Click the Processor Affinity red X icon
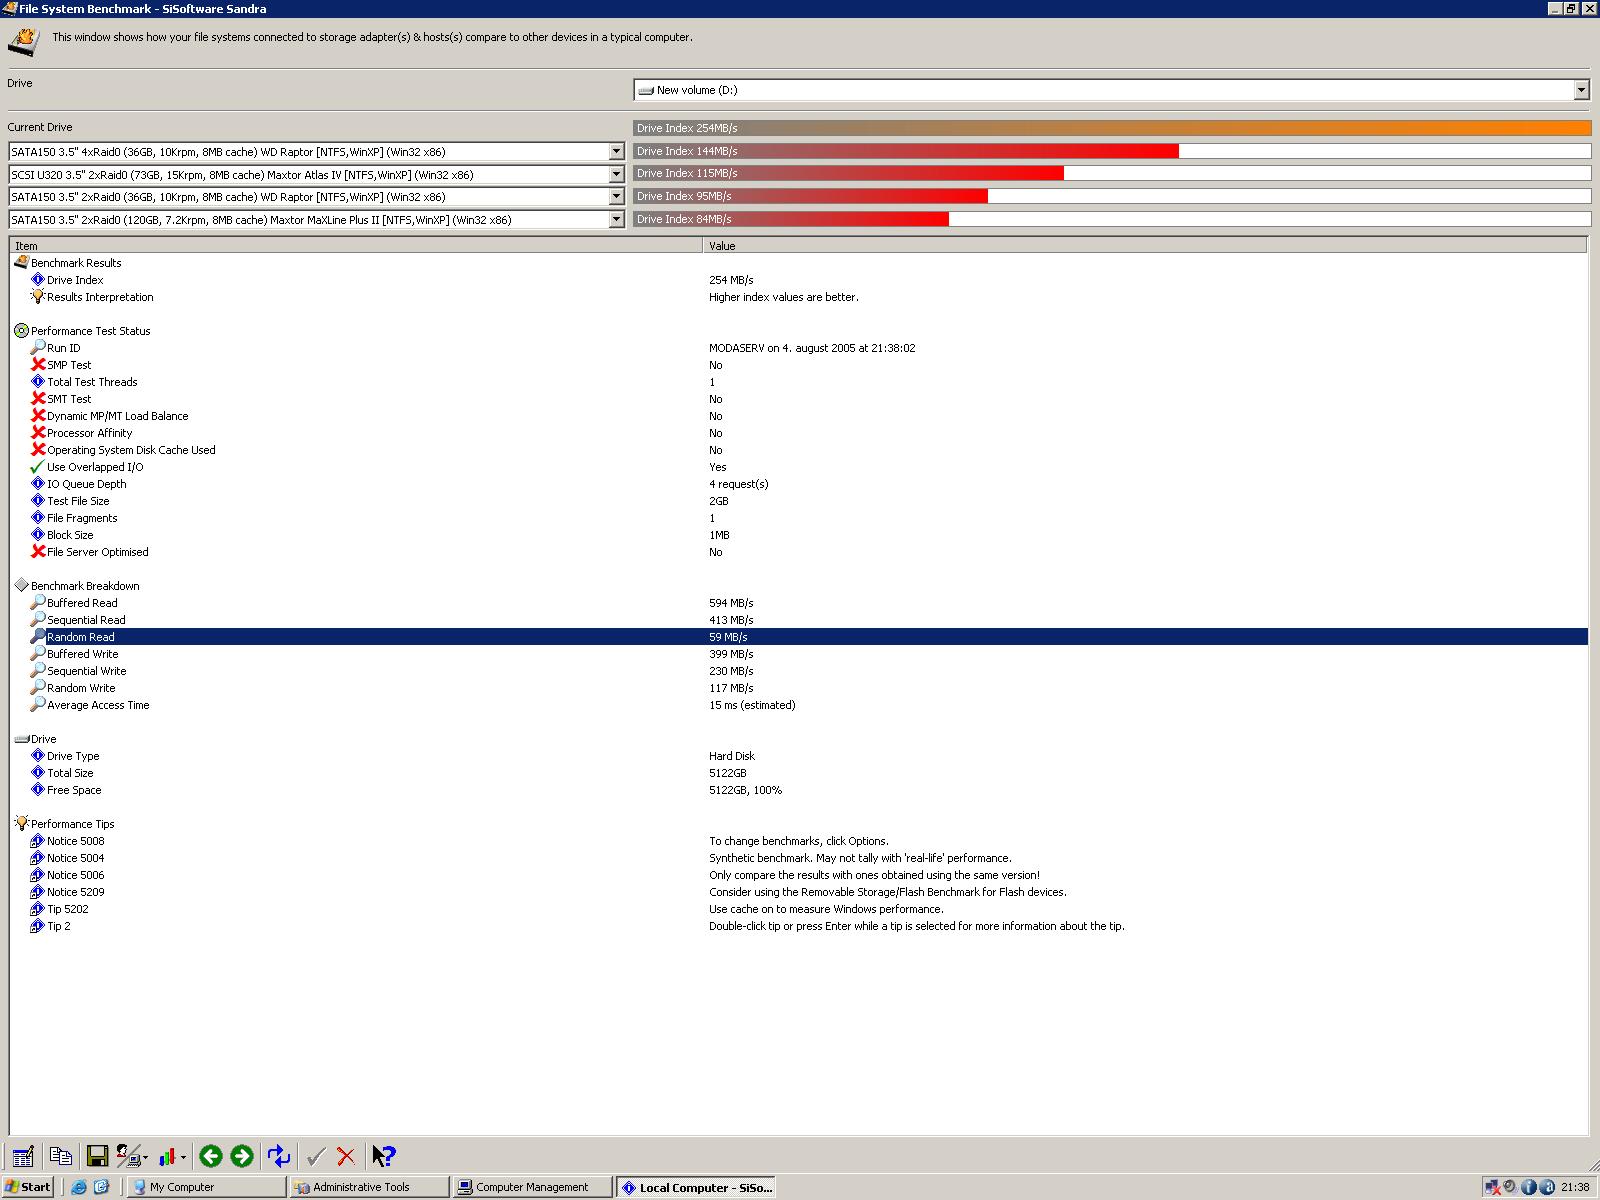 point(38,433)
